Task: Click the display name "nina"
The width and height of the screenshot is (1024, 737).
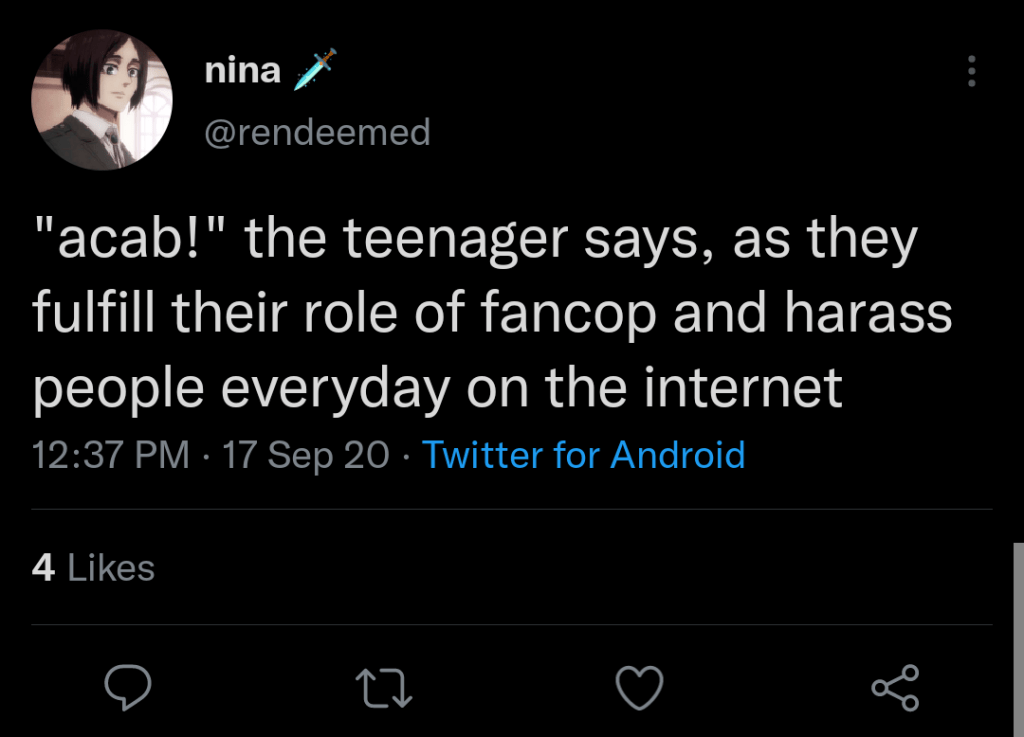Action: pyautogui.click(x=242, y=71)
